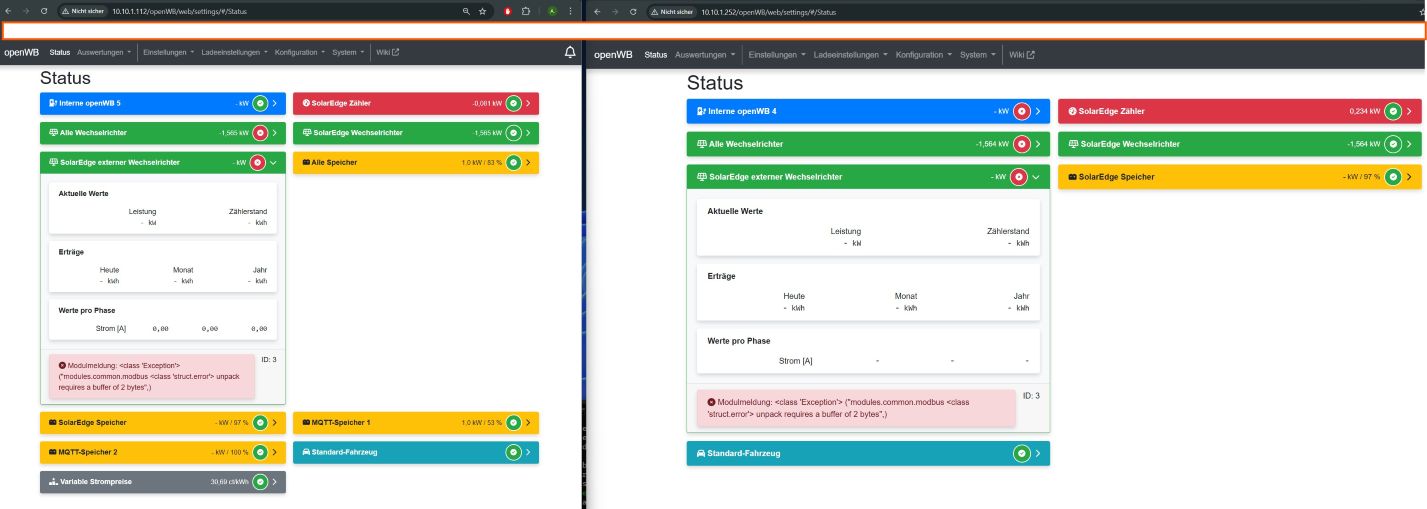
Task: Click the red extension icon in left browser toolbar
Action: tap(508, 11)
